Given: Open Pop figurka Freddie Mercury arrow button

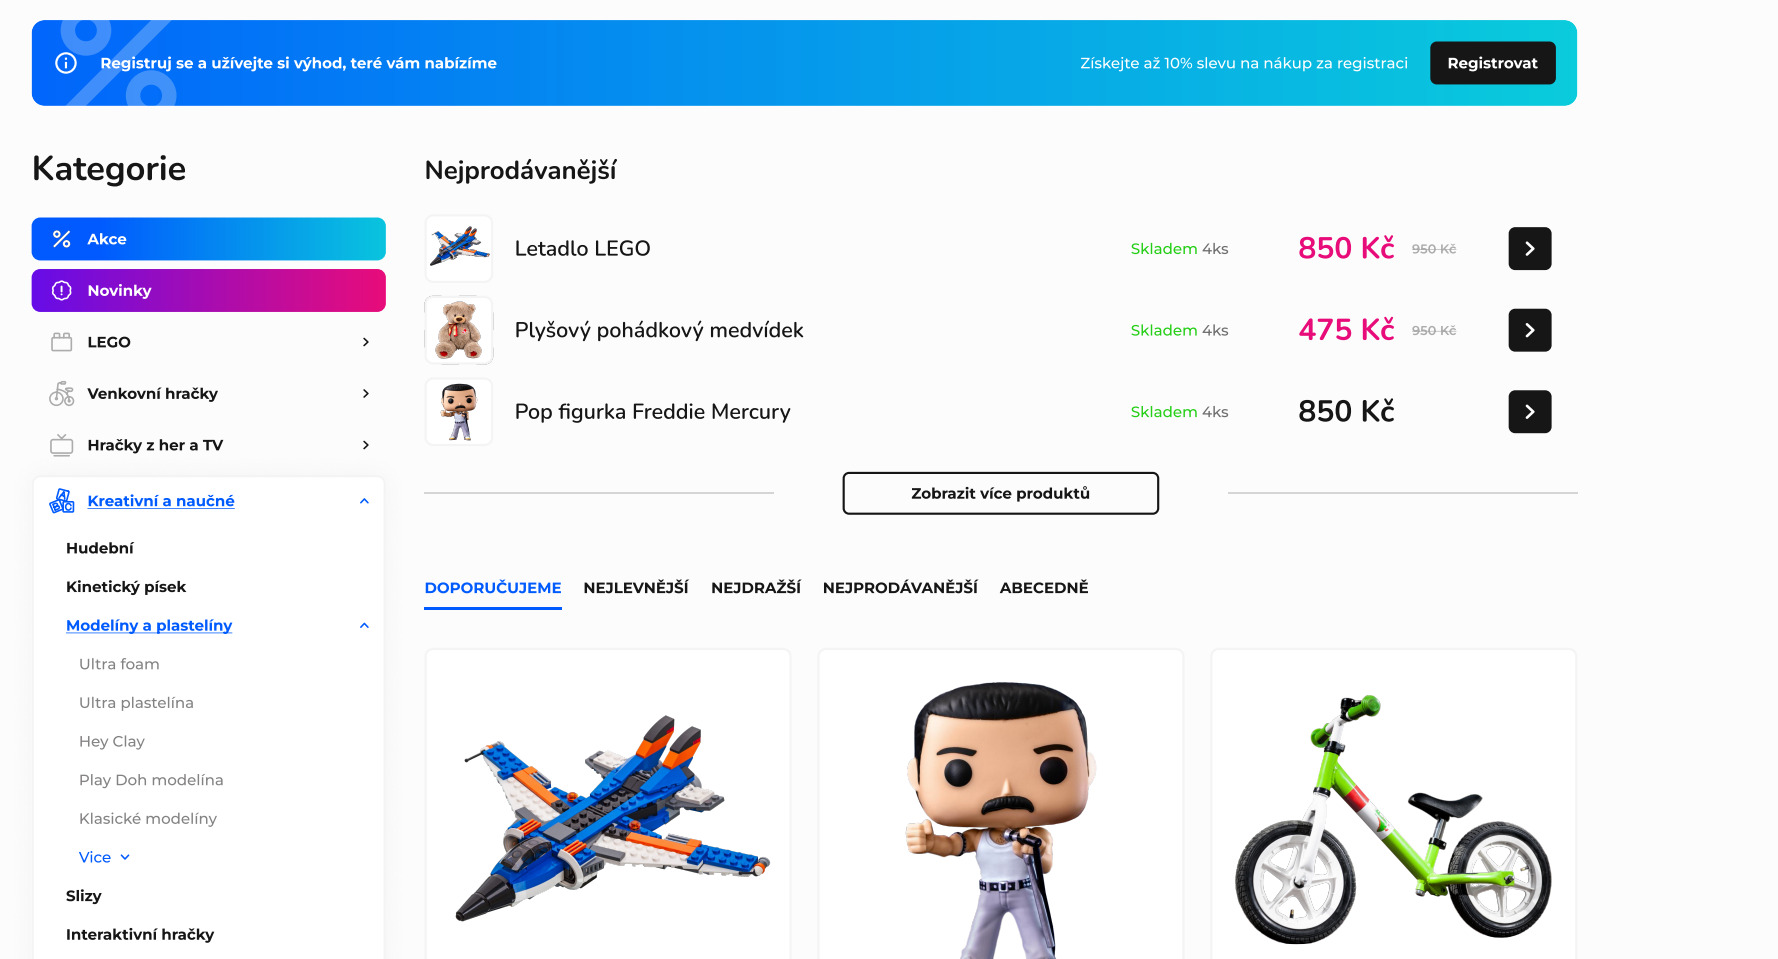Looking at the screenshot, I should point(1529,412).
